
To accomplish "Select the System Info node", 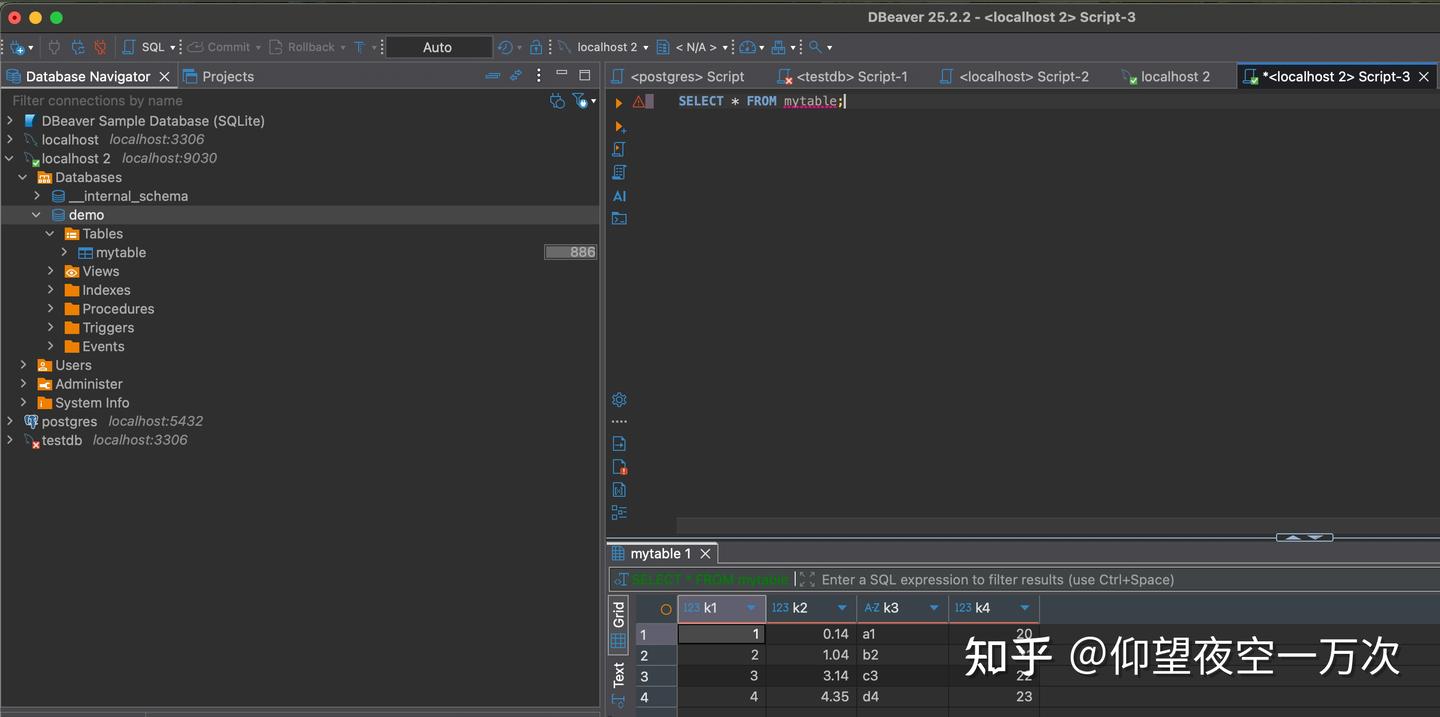I will [x=92, y=403].
